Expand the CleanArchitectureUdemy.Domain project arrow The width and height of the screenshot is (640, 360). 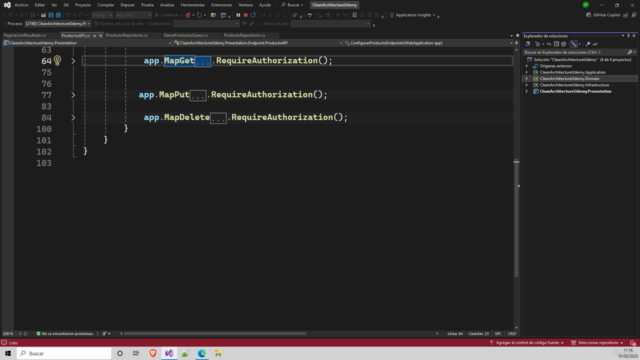527,79
